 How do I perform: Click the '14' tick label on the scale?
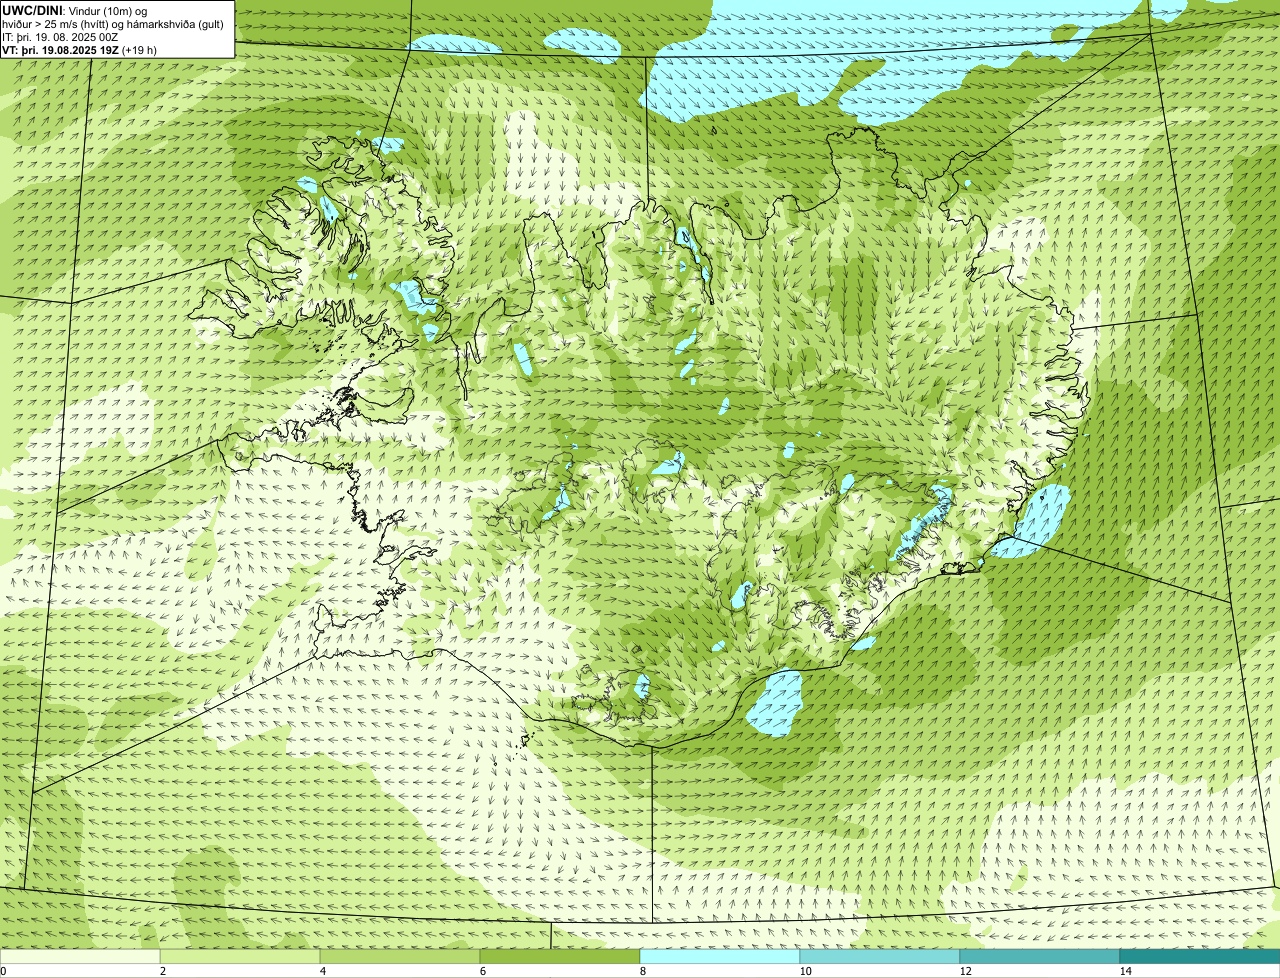1125,971
